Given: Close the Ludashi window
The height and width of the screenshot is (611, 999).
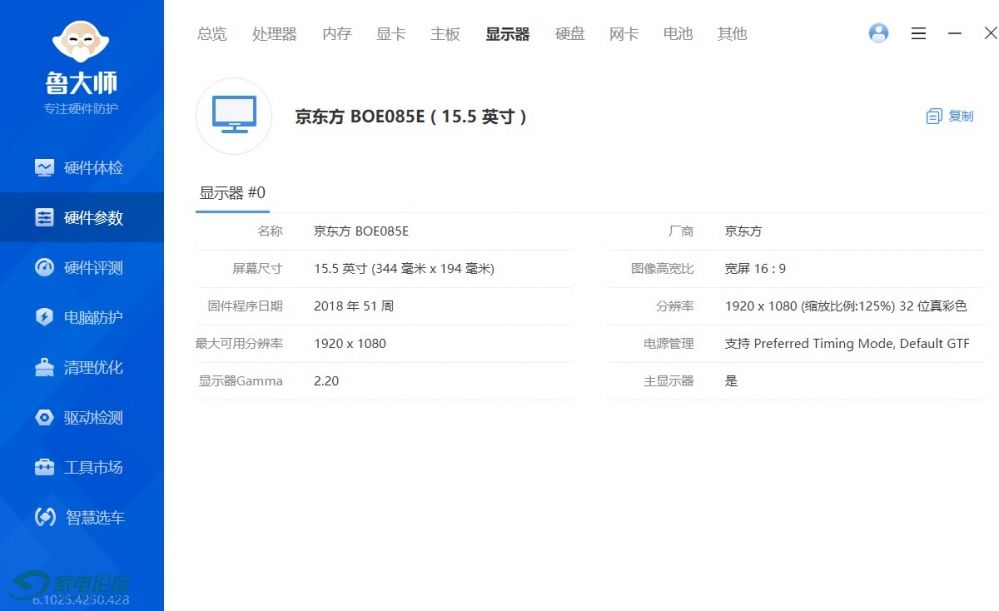Looking at the screenshot, I should point(991,33).
